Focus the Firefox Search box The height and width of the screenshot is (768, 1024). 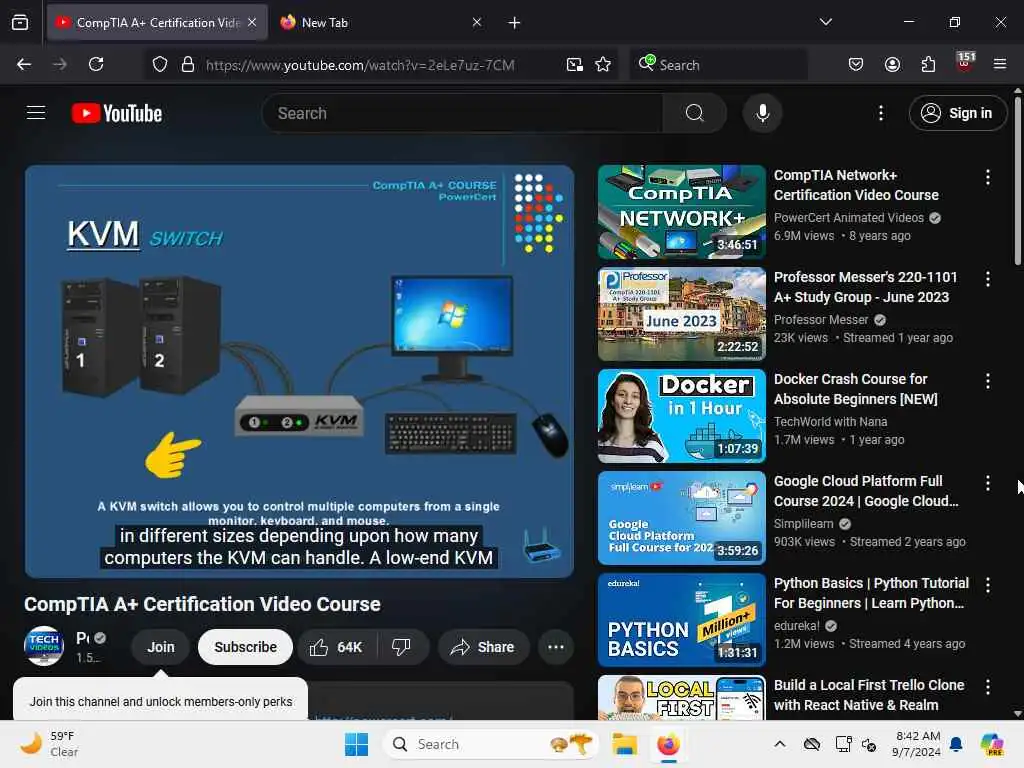(x=718, y=64)
